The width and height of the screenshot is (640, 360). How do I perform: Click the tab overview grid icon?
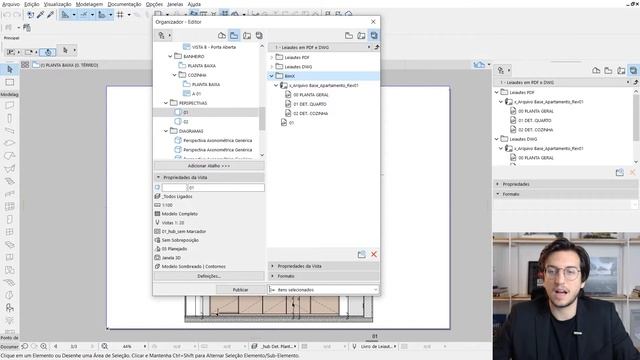point(25,65)
